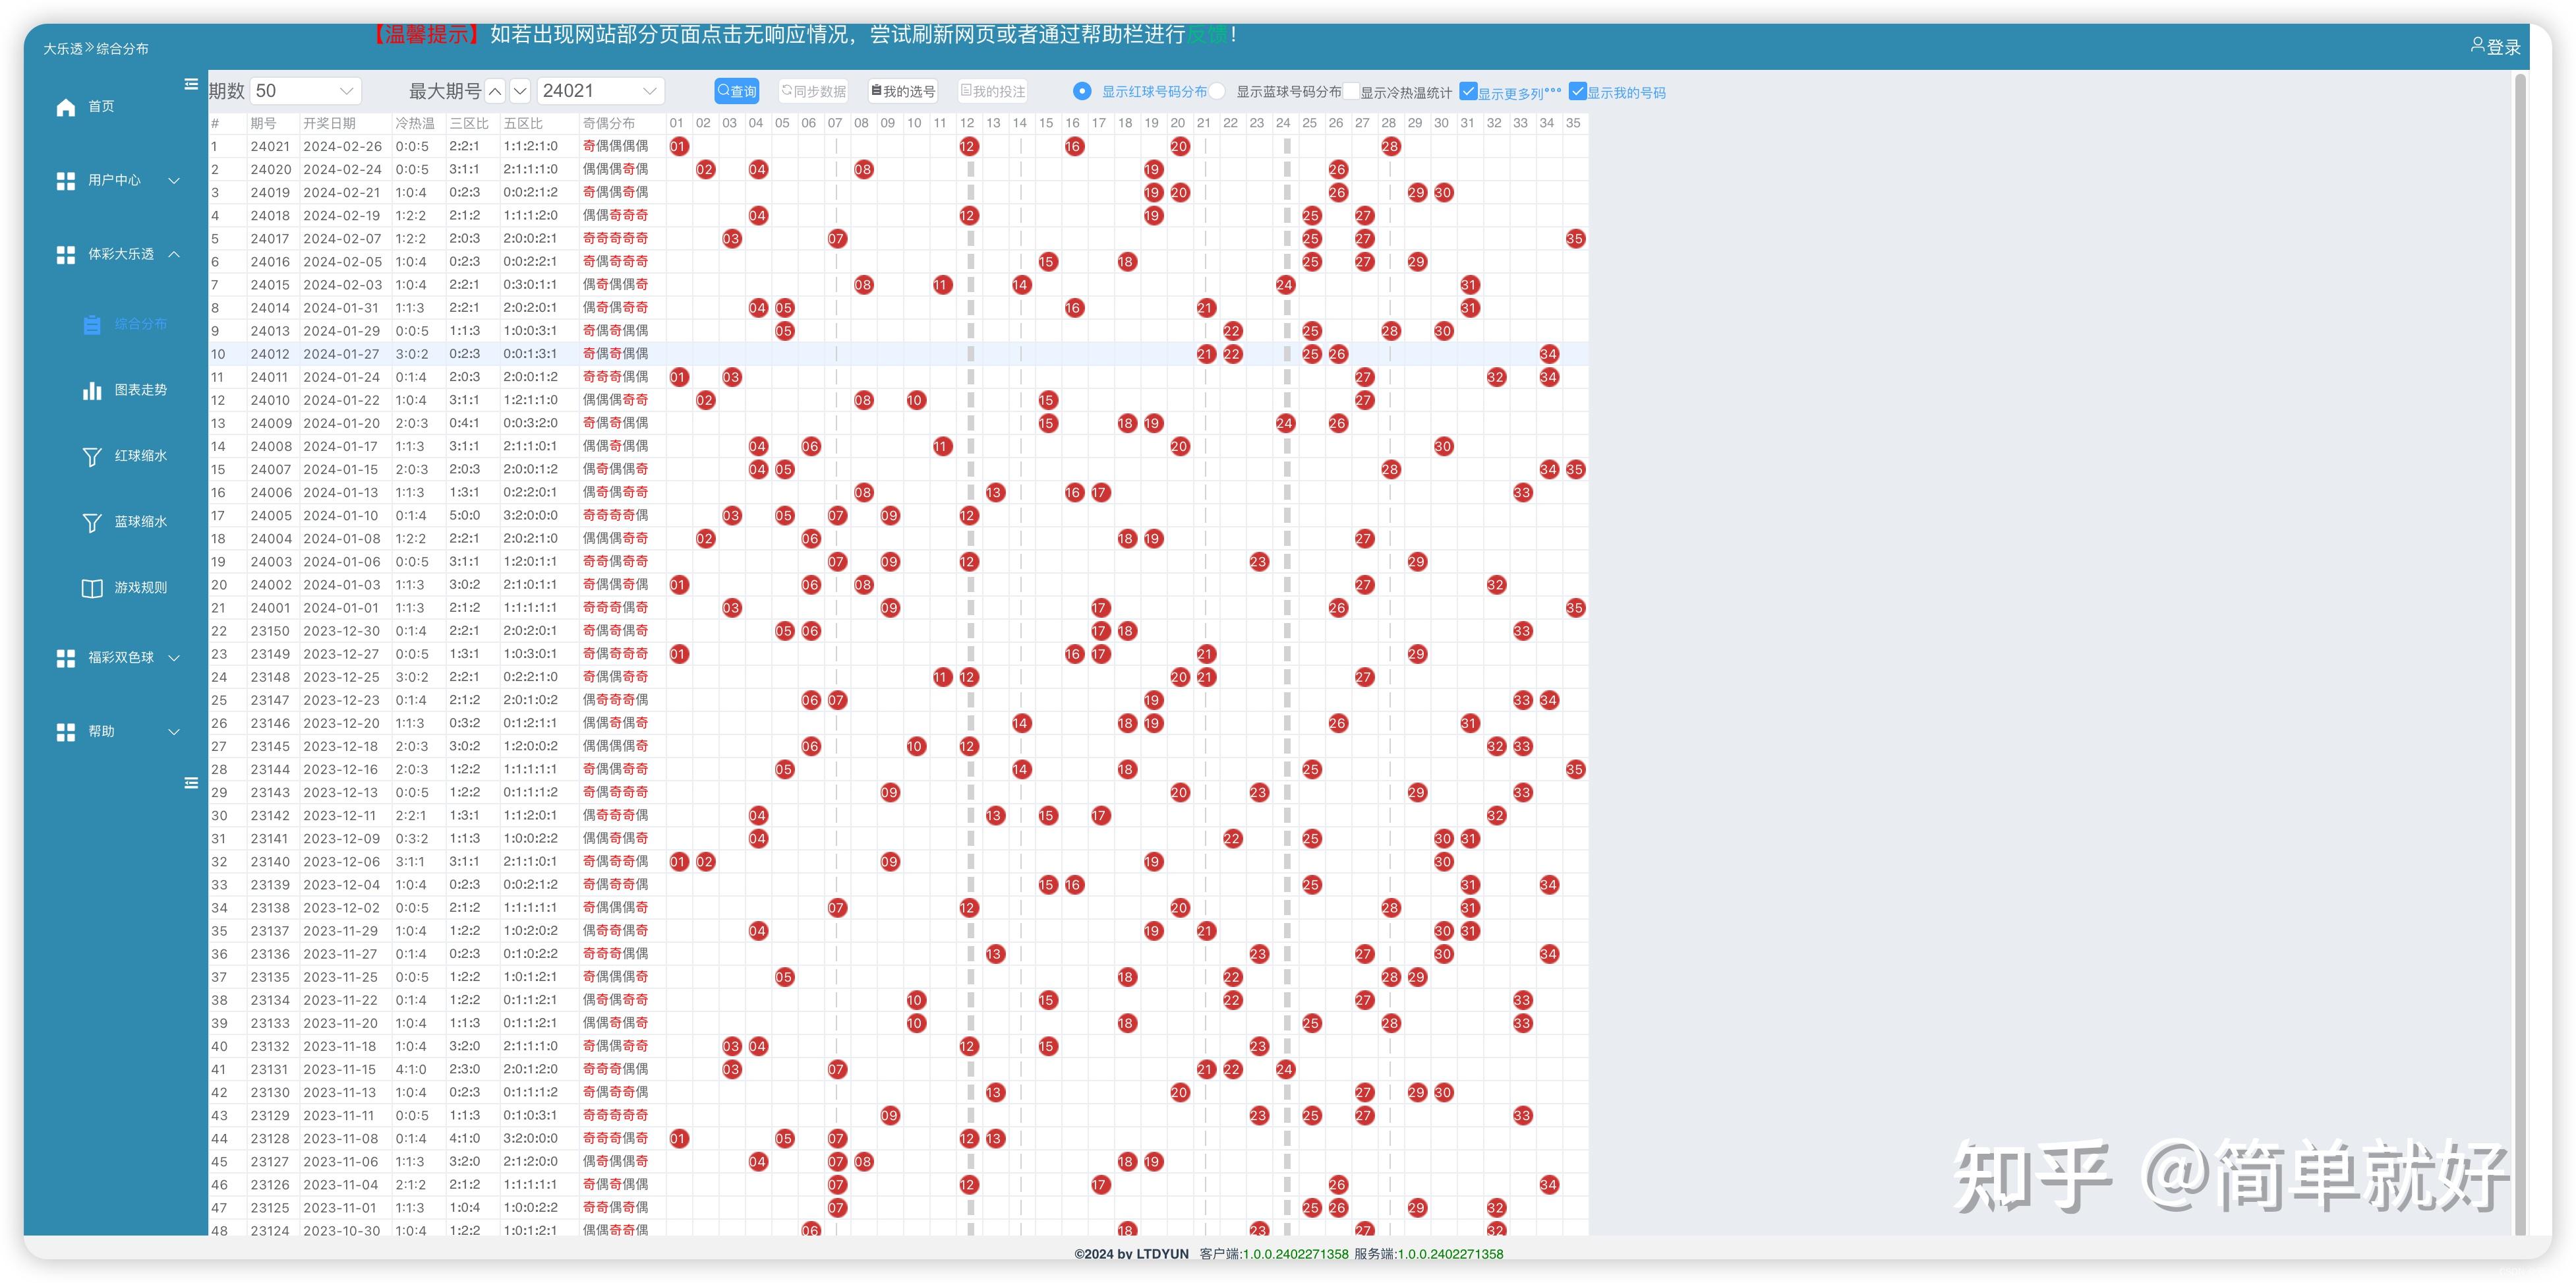
Task: Click the 蓝球缩水 funnel icon
Action: coord(92,523)
